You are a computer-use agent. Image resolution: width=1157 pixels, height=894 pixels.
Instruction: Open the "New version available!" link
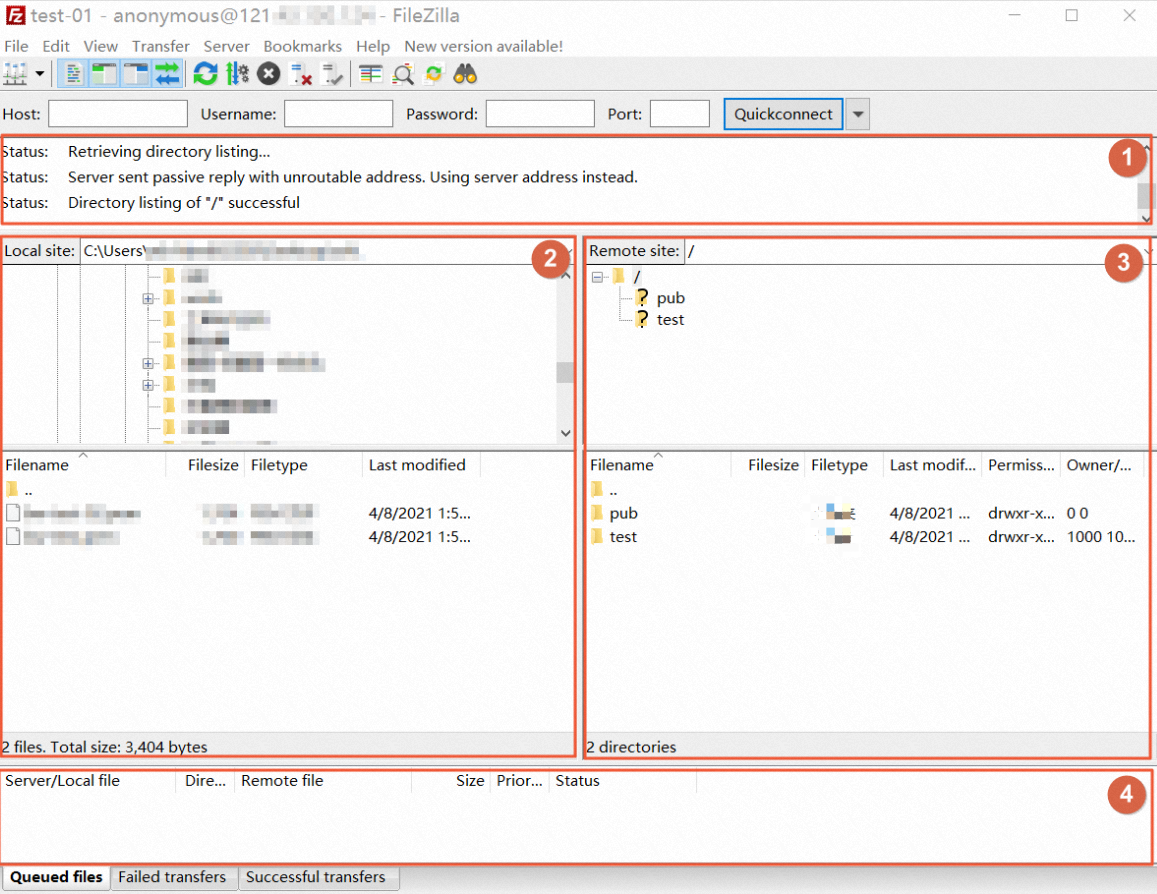point(483,46)
